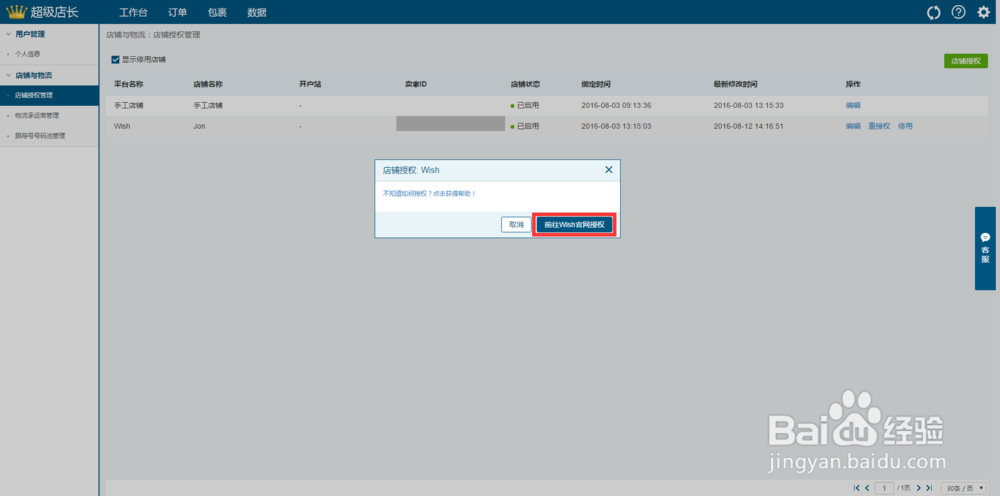This screenshot has width=1000, height=496.
Task: Click the 不知道如何授权 help link
Action: (429, 193)
